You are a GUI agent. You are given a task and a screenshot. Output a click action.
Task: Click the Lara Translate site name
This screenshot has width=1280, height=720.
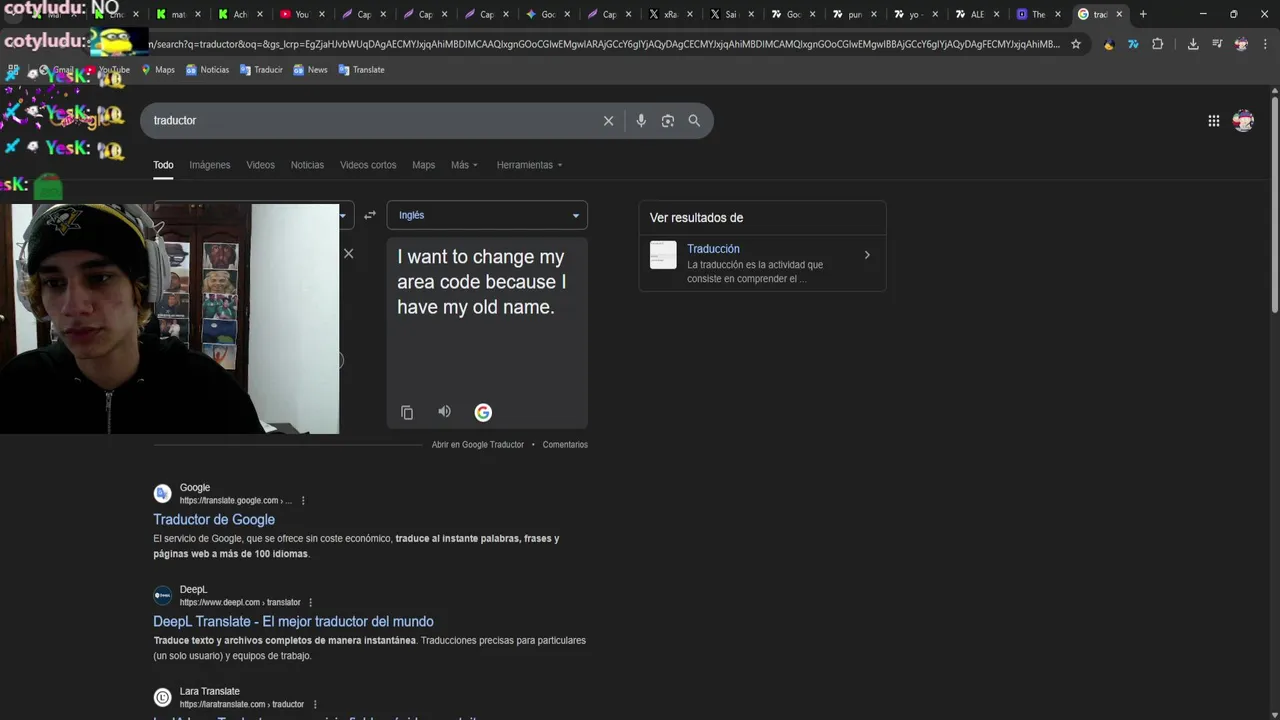[210, 692]
